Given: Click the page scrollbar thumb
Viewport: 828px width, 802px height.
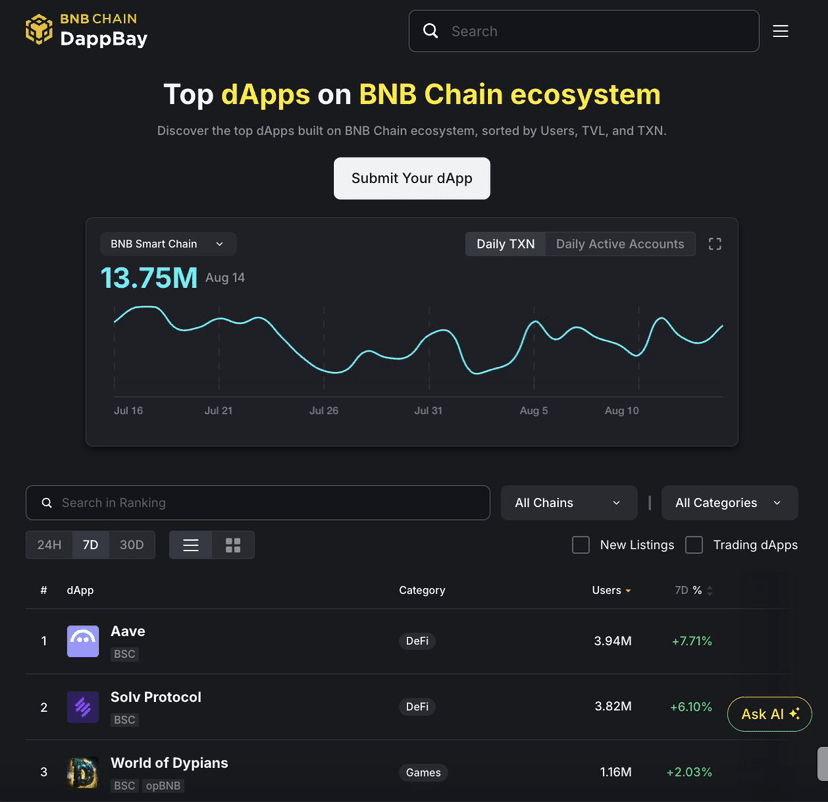Looking at the screenshot, I should [823, 763].
